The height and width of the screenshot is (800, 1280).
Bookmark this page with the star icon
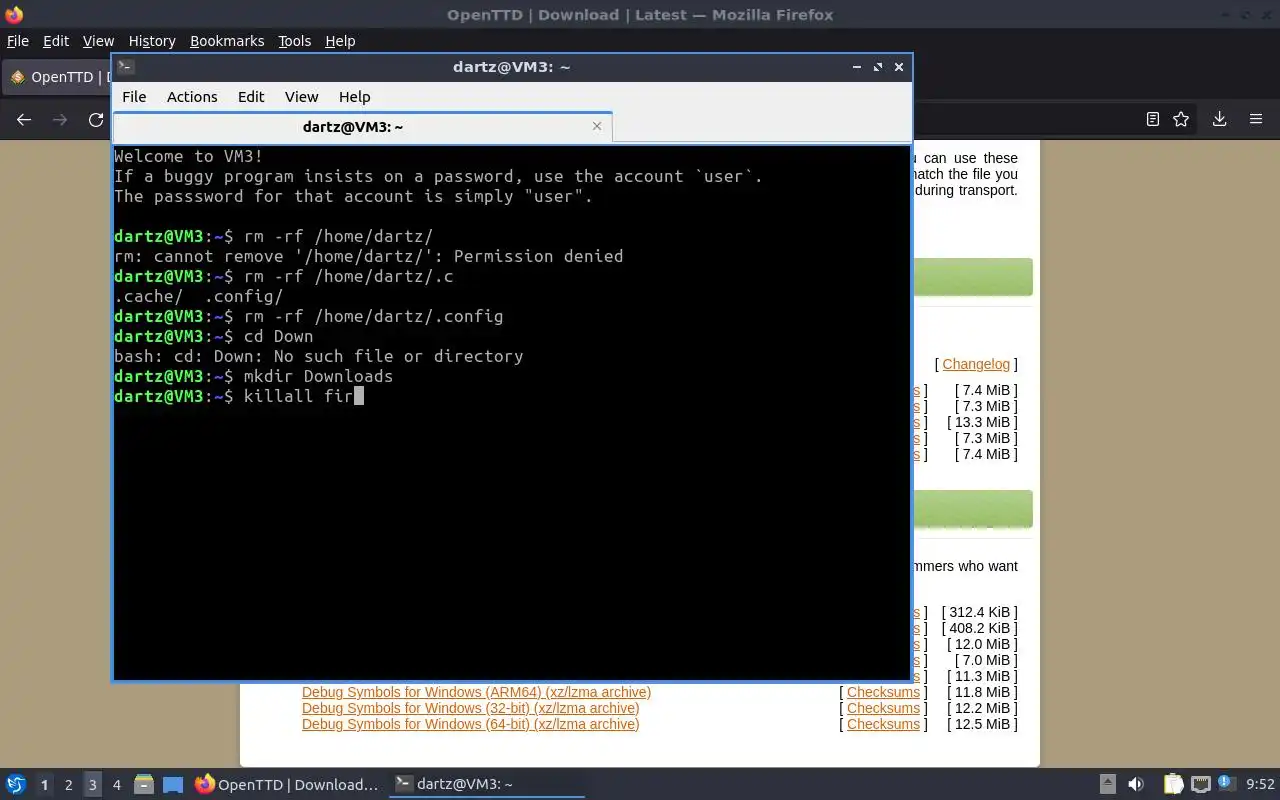[1181, 119]
